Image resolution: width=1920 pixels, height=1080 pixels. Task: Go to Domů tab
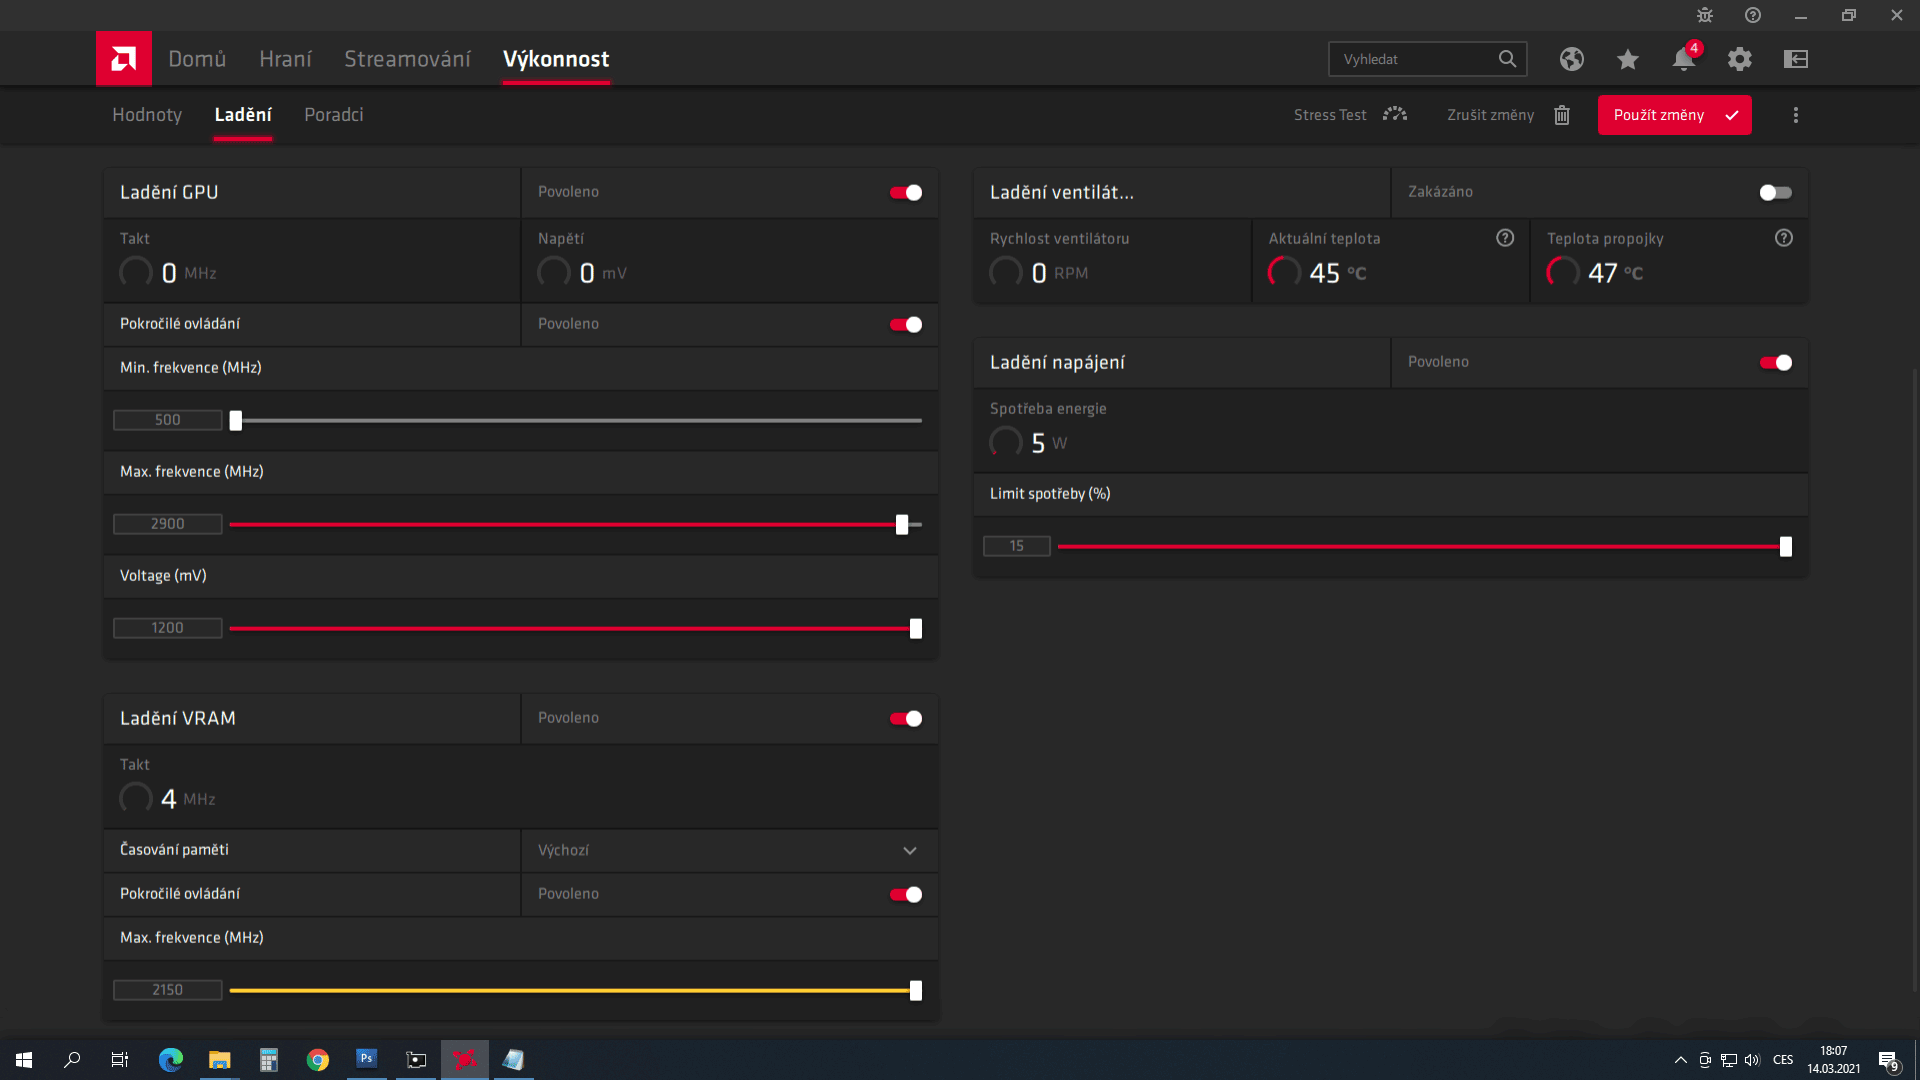point(197,59)
